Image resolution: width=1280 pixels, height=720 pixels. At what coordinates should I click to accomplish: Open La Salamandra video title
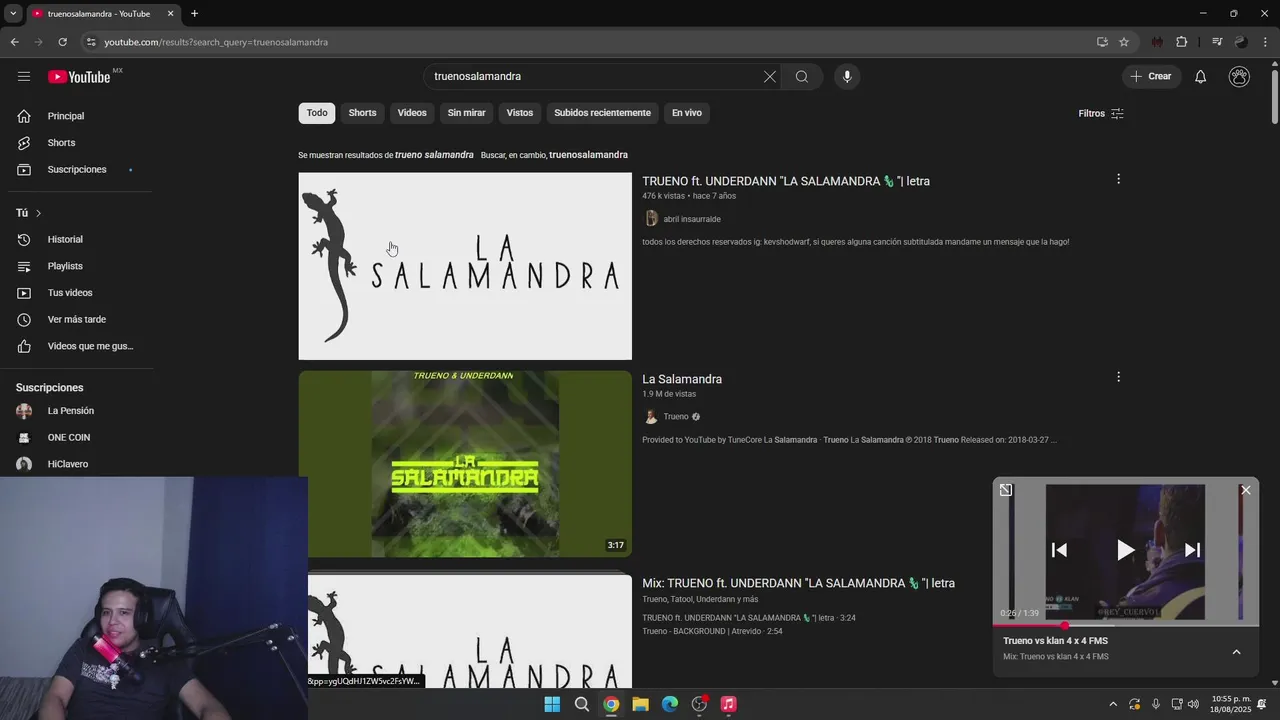pos(682,379)
